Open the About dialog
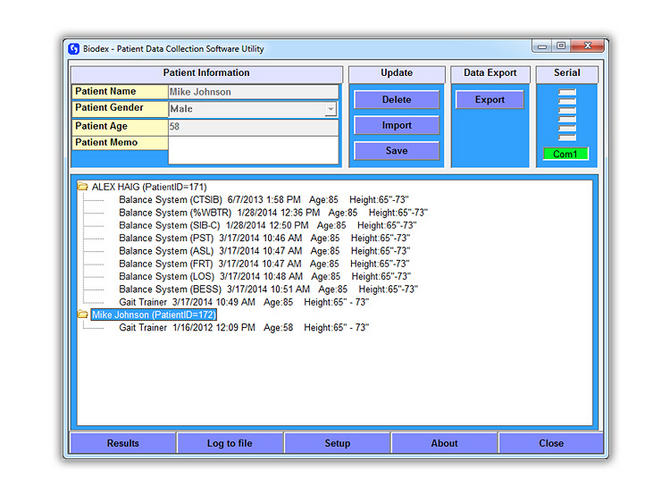 pyautogui.click(x=444, y=443)
